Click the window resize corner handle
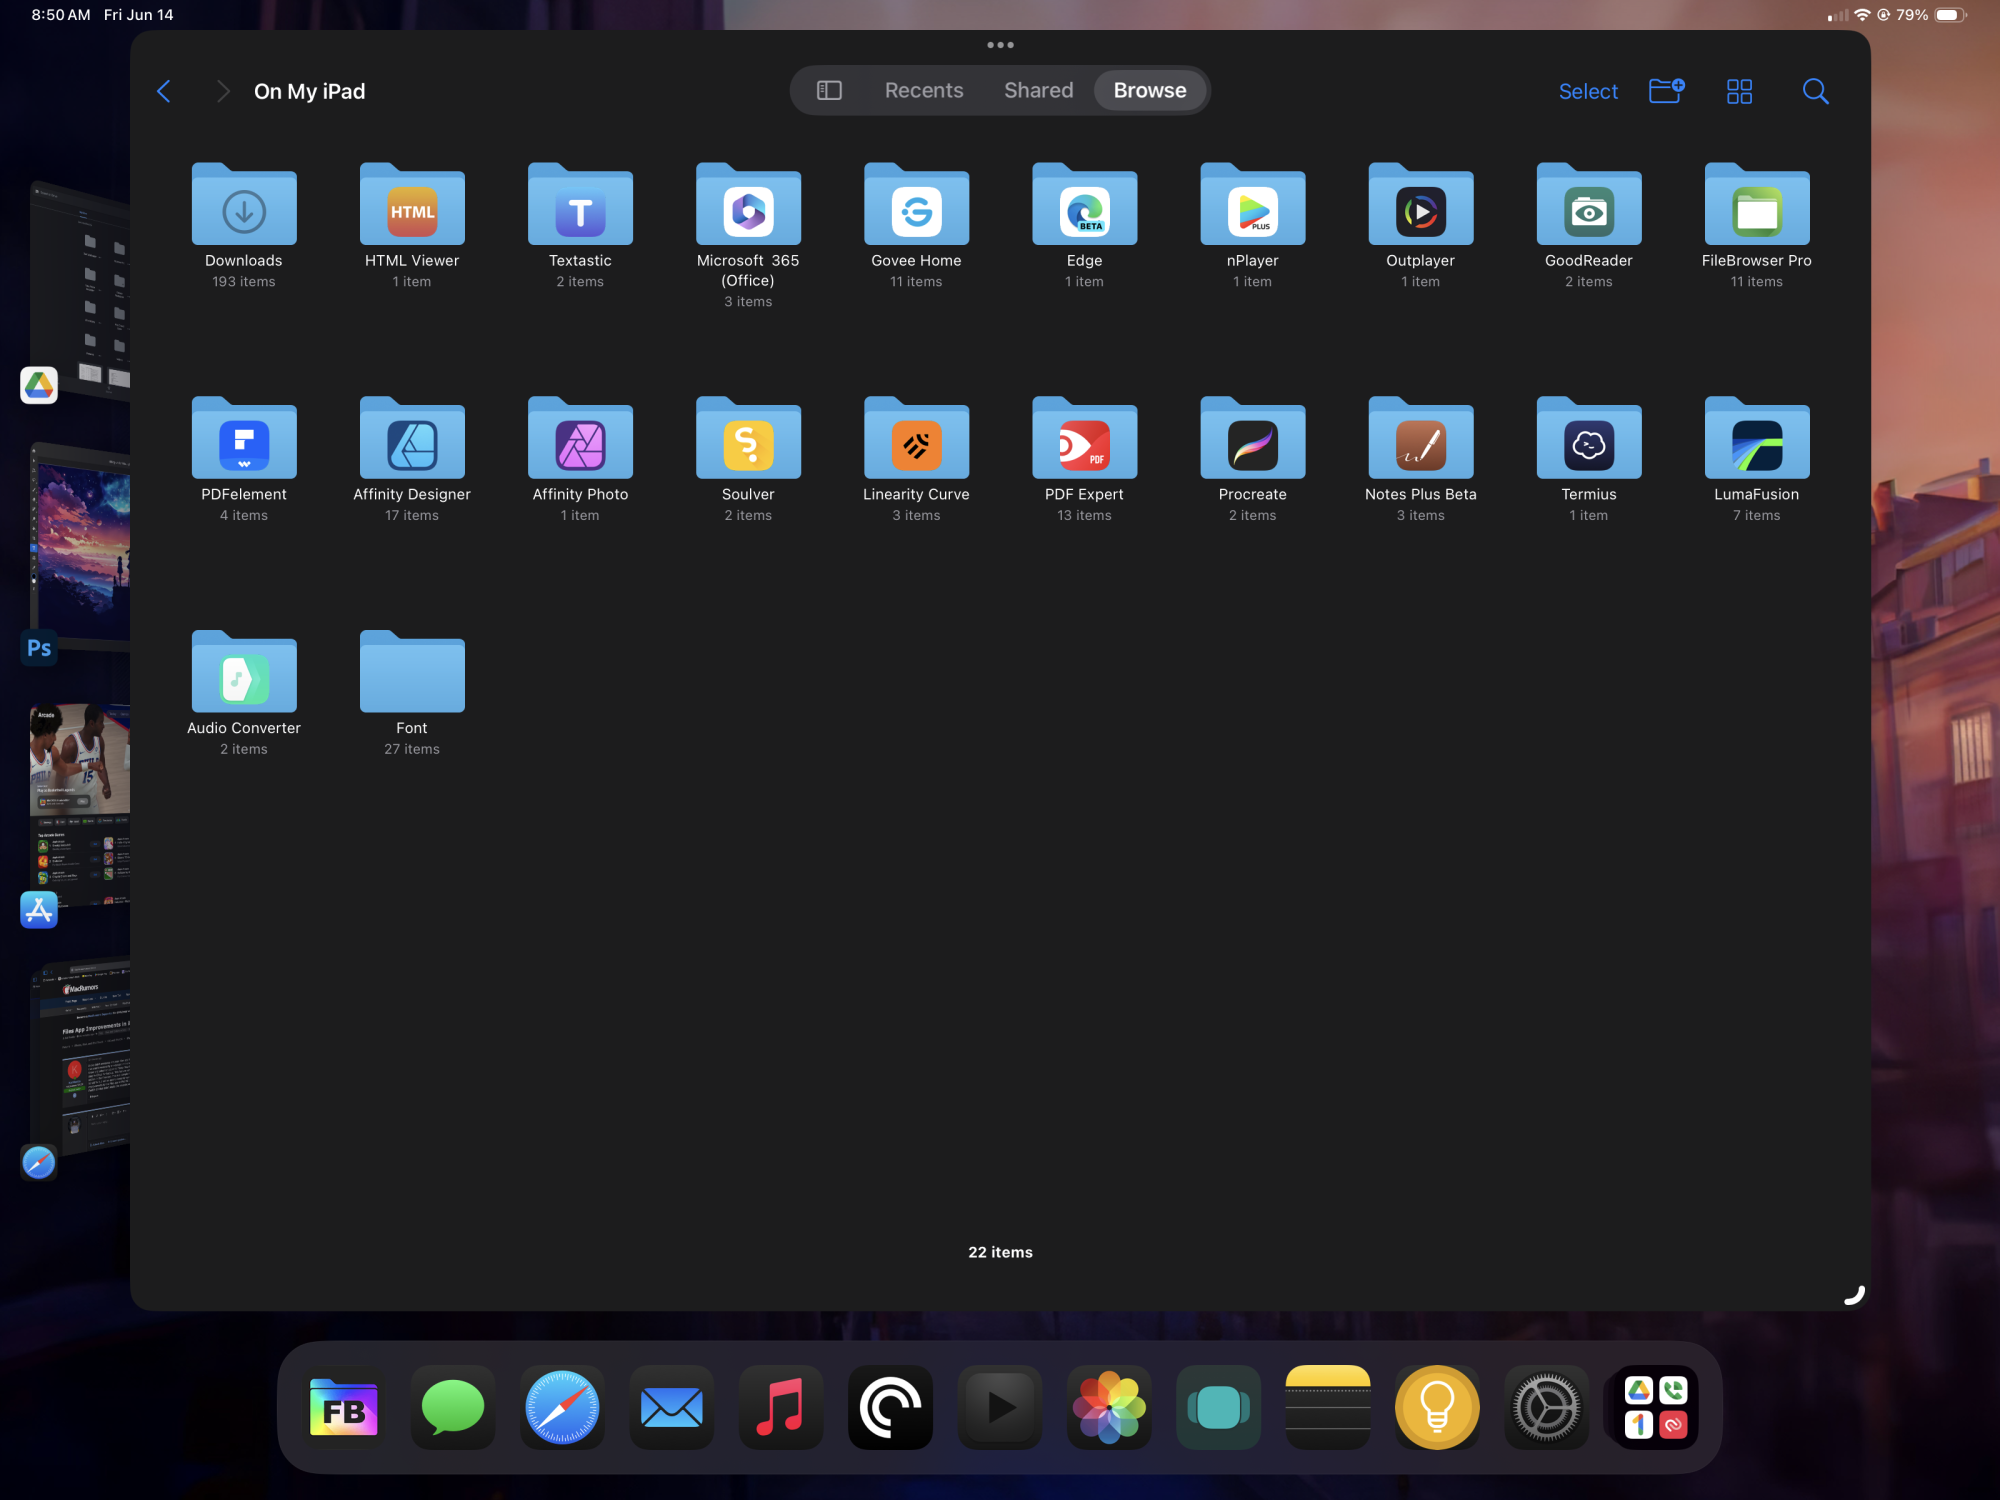 (1854, 1295)
